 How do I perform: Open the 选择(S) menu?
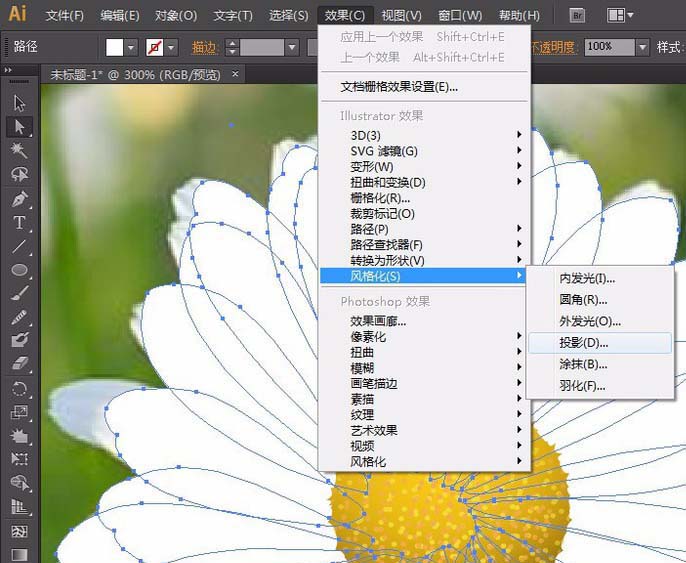click(288, 16)
